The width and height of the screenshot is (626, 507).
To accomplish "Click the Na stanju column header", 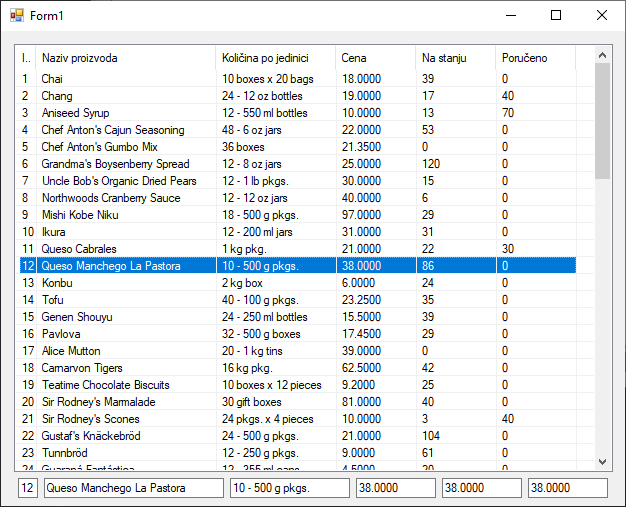I will [x=455, y=58].
